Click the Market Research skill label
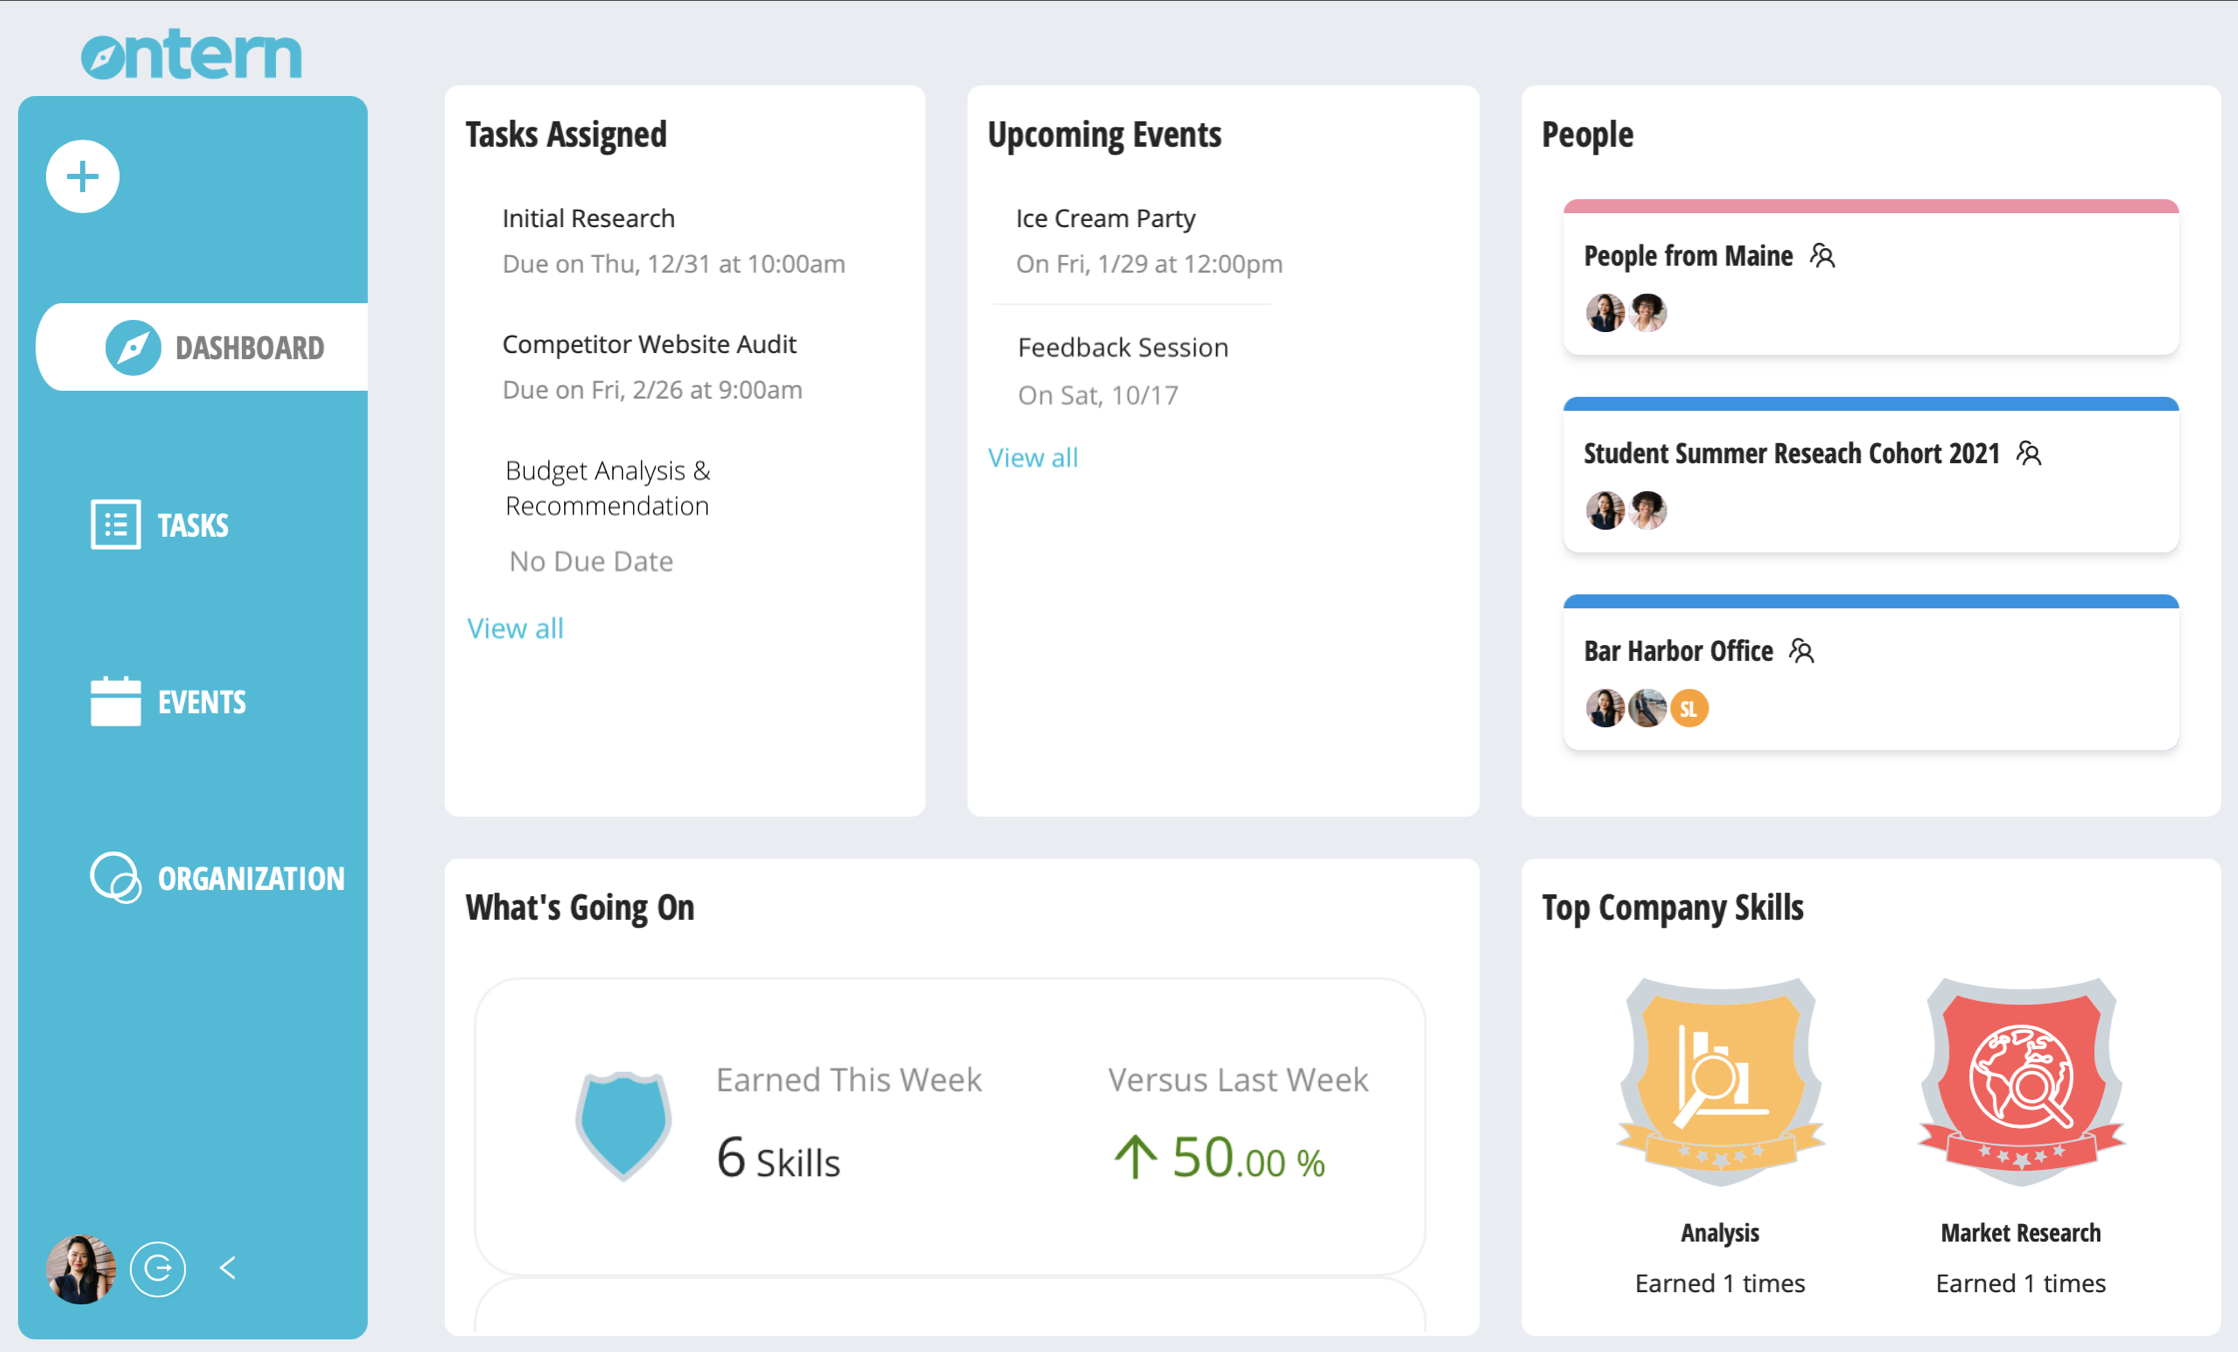The image size is (2238, 1352). pyautogui.click(x=2021, y=1233)
